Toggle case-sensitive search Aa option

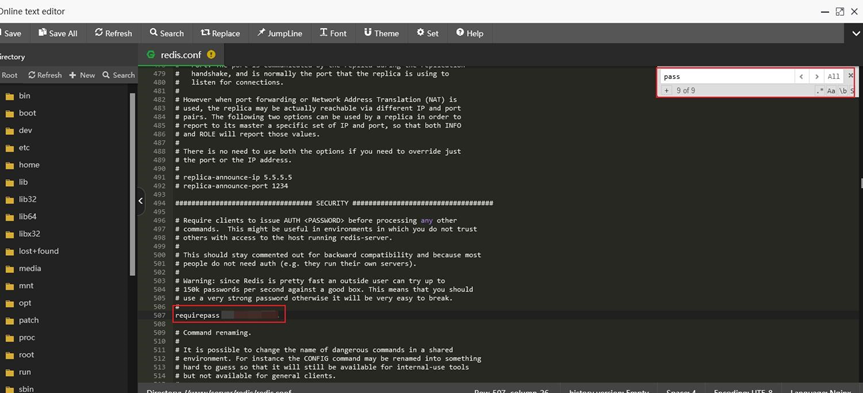tap(831, 91)
